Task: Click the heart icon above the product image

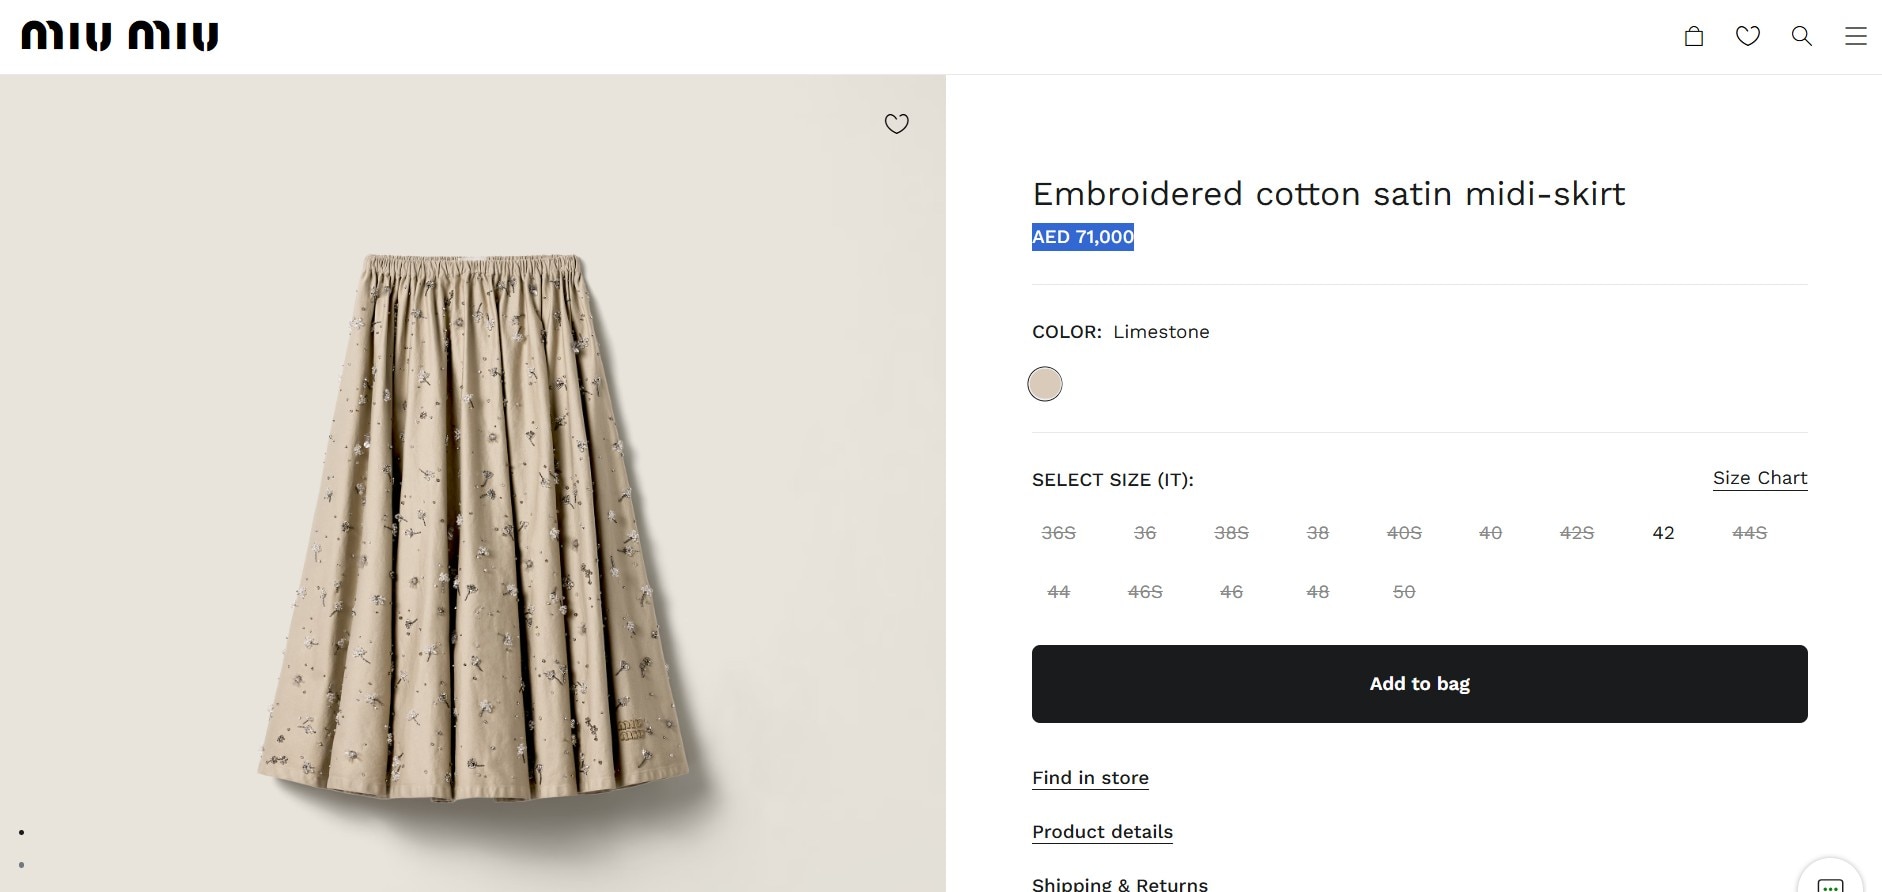Action: [897, 123]
